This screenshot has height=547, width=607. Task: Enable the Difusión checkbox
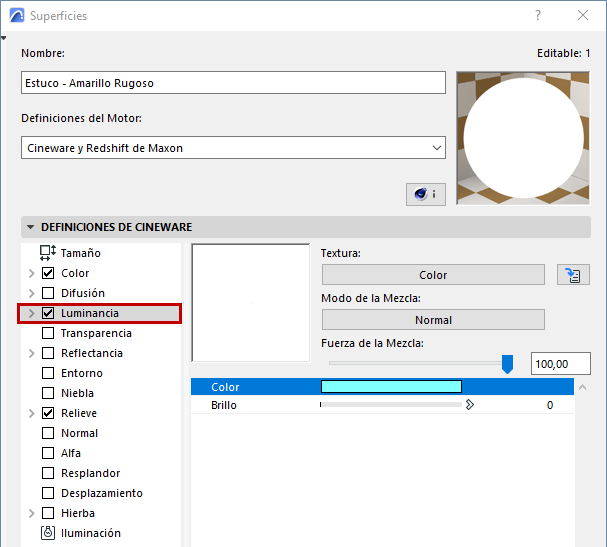[48, 293]
